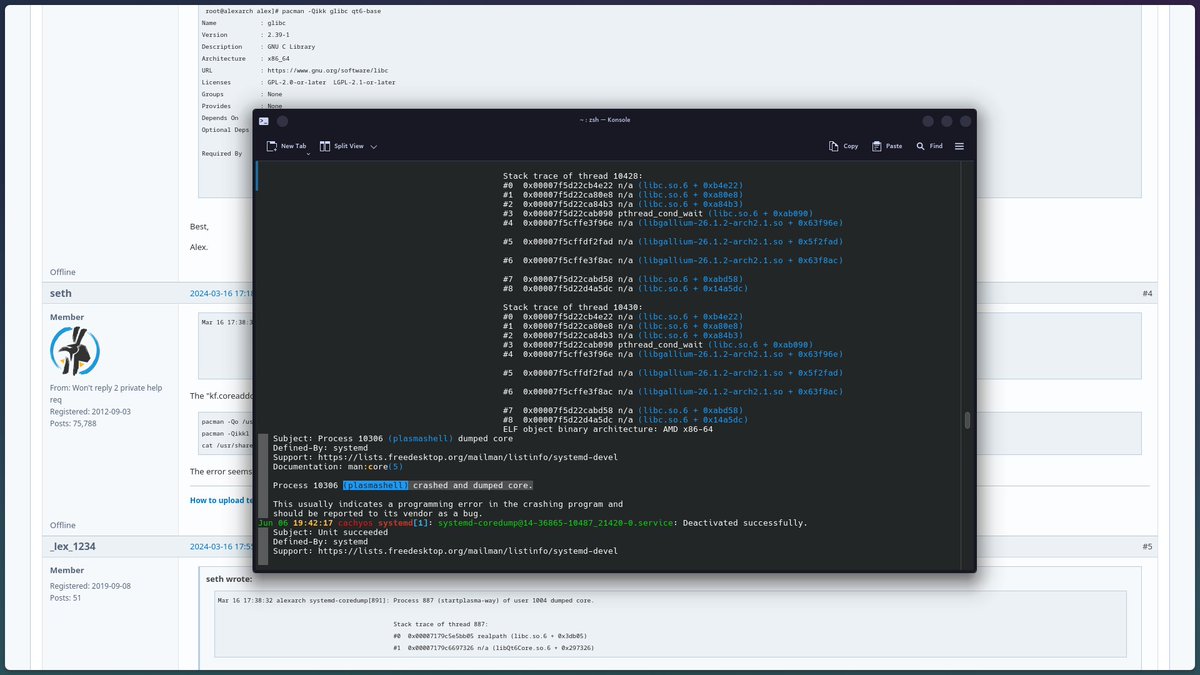
Task: Click seth's avatar image in forum
Action: [75, 351]
